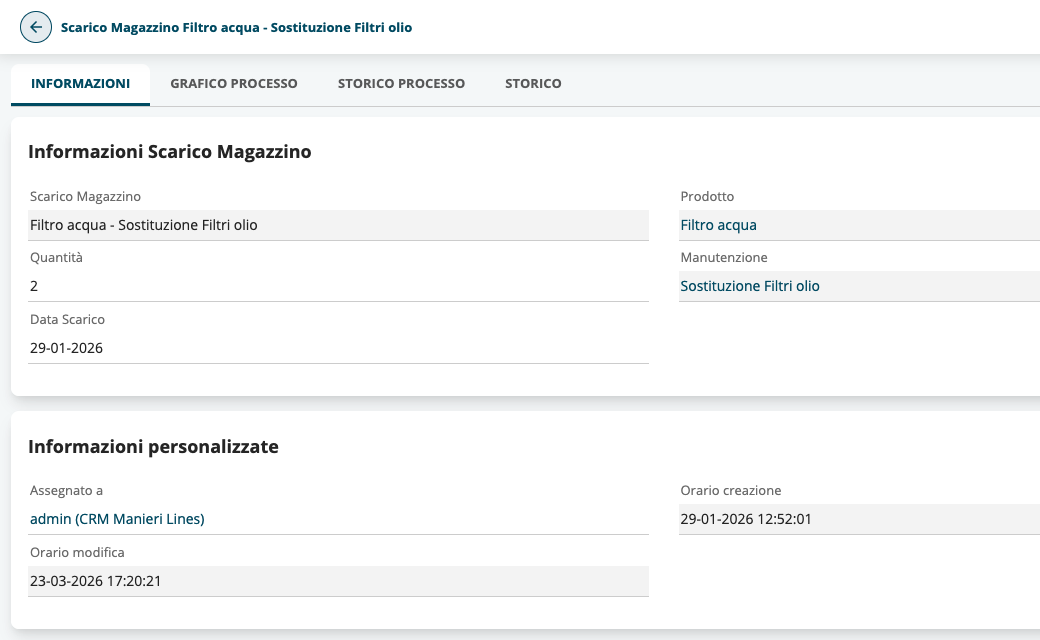Click the Quantità field with value 2
The width and height of the screenshot is (1040, 640).
click(x=338, y=286)
